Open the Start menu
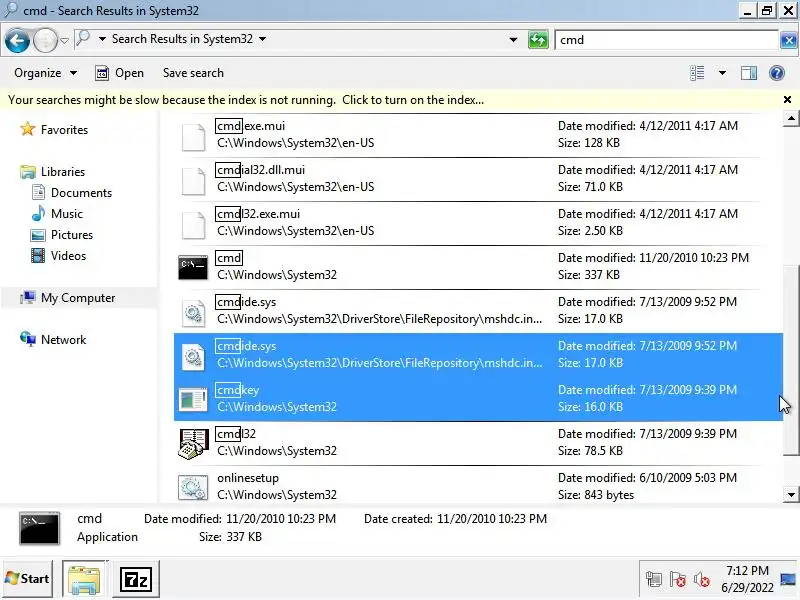 28,579
